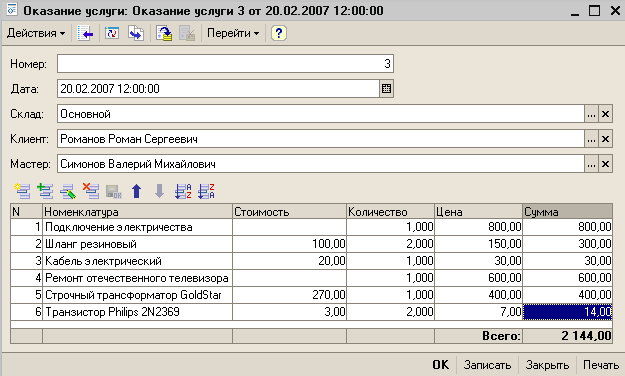
Task: Click the Дата input field
Action: pos(218,89)
